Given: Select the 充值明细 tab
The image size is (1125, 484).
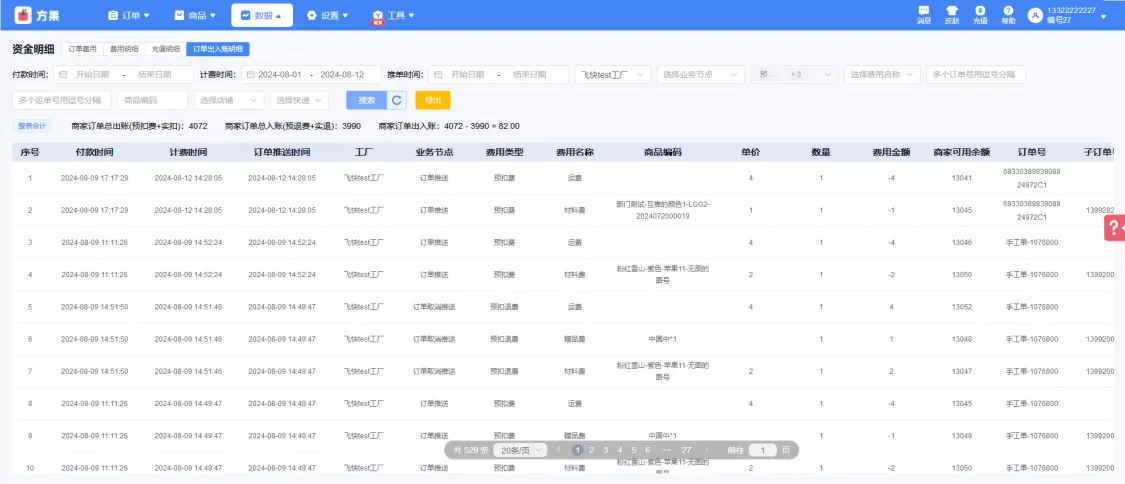Looking at the screenshot, I should pos(165,48).
